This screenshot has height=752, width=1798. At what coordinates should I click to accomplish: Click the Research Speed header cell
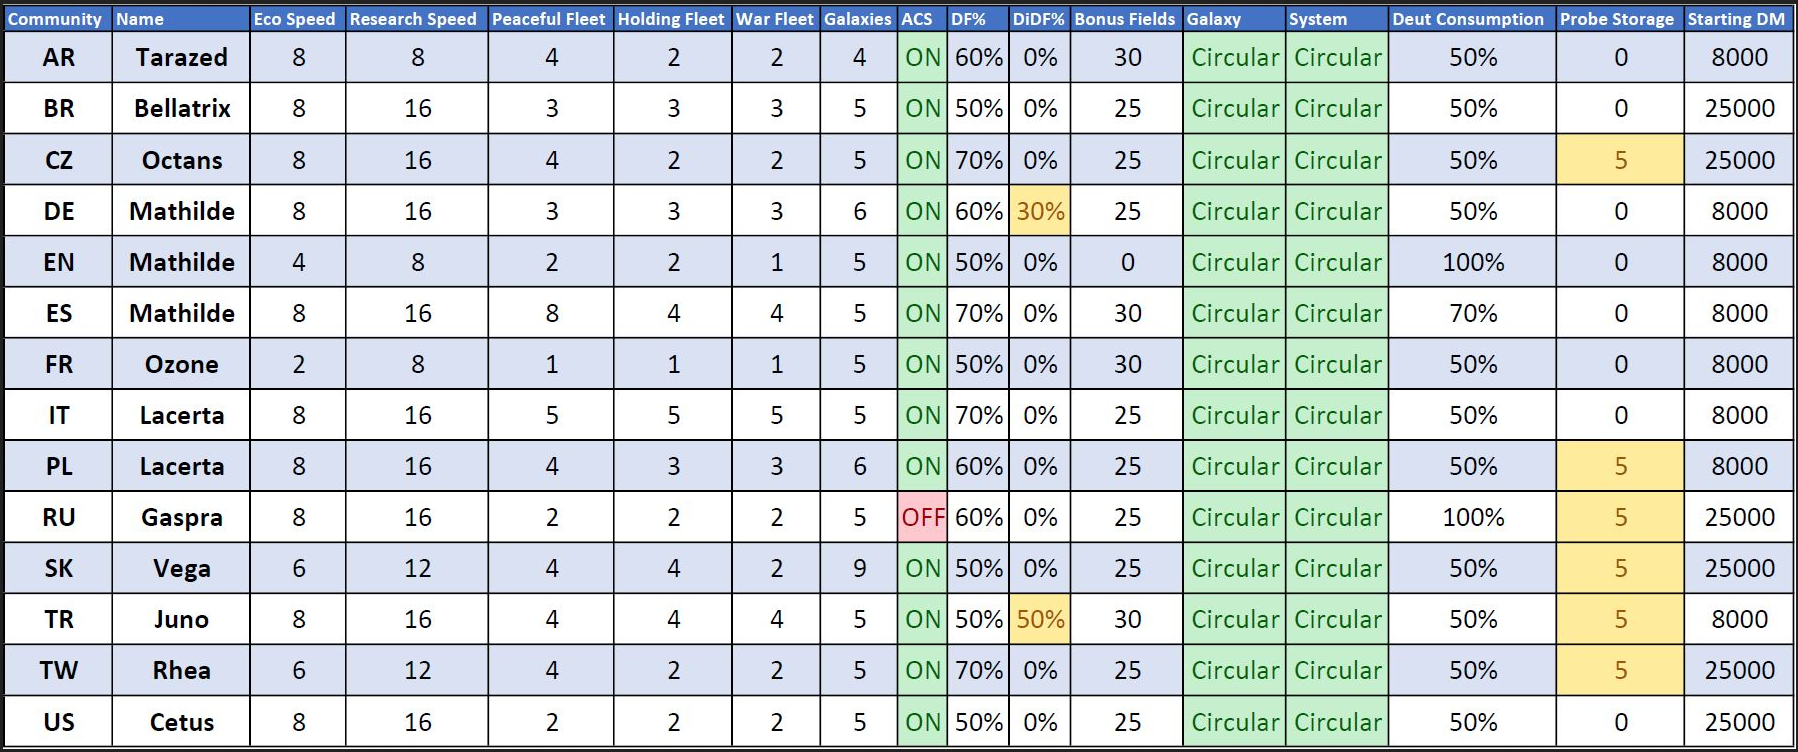(413, 19)
